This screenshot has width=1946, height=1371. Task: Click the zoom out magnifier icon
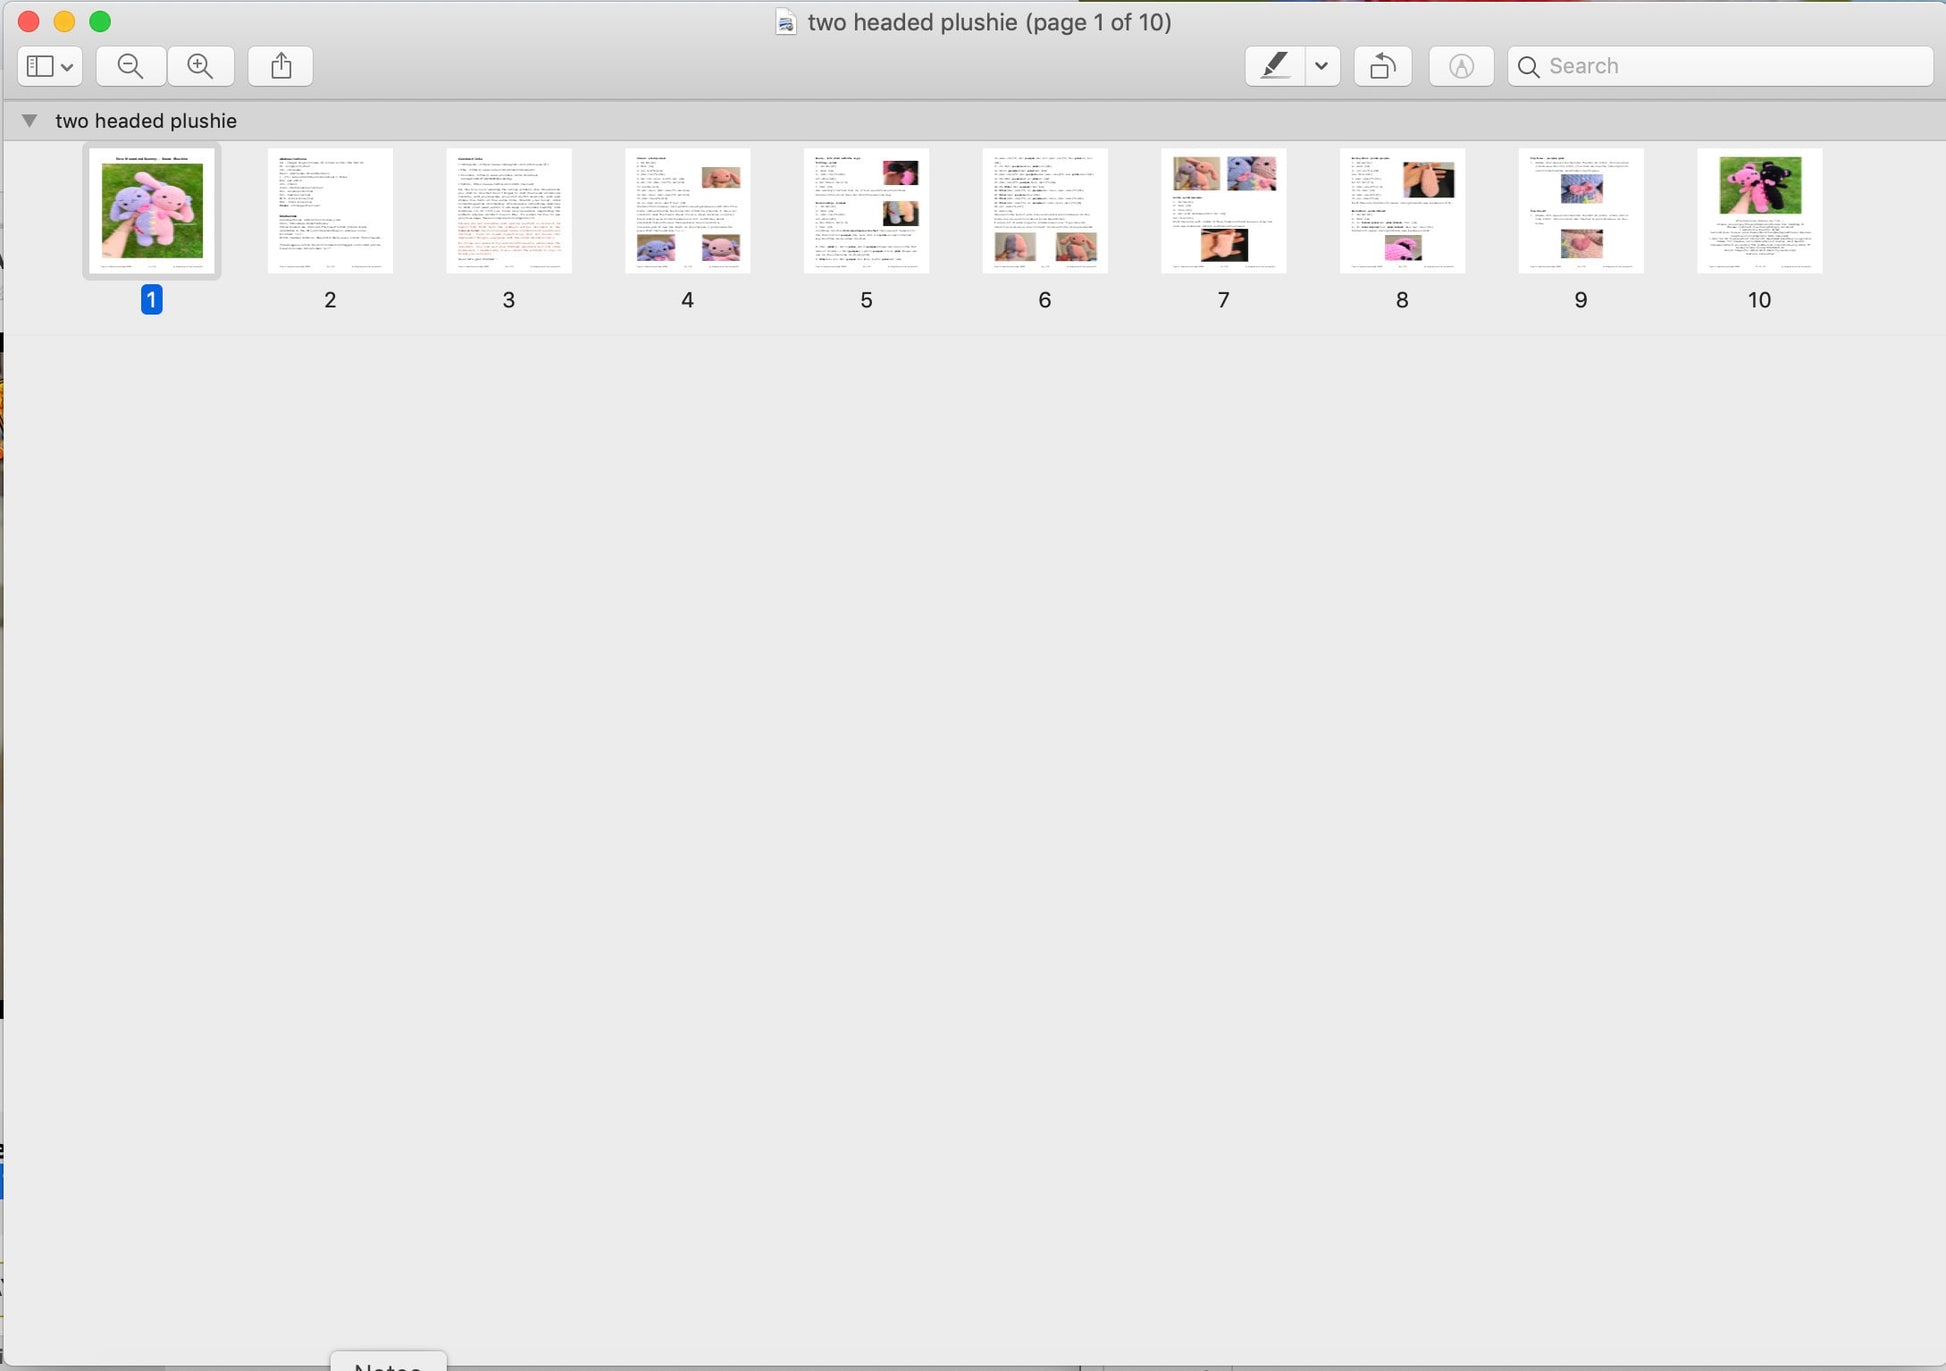(130, 66)
